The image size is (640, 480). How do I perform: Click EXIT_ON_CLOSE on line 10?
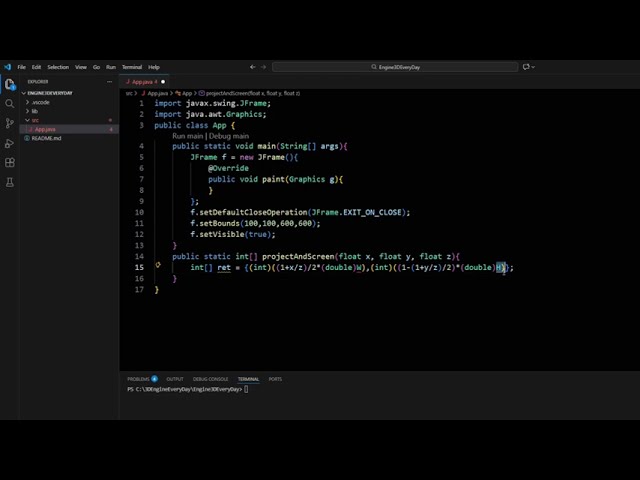point(372,212)
